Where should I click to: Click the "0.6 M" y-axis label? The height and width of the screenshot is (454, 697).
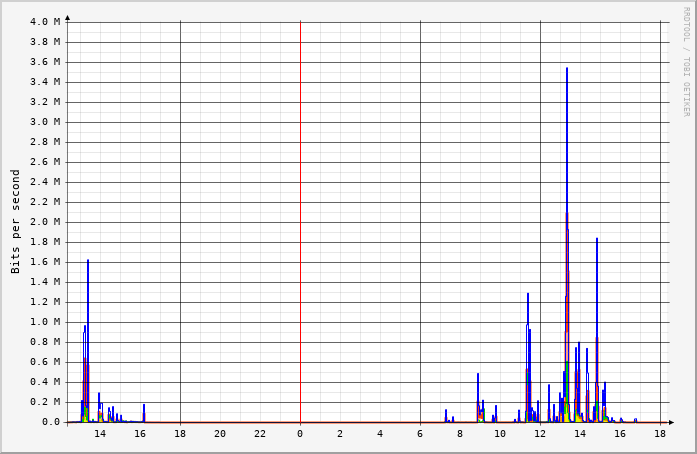(45, 362)
